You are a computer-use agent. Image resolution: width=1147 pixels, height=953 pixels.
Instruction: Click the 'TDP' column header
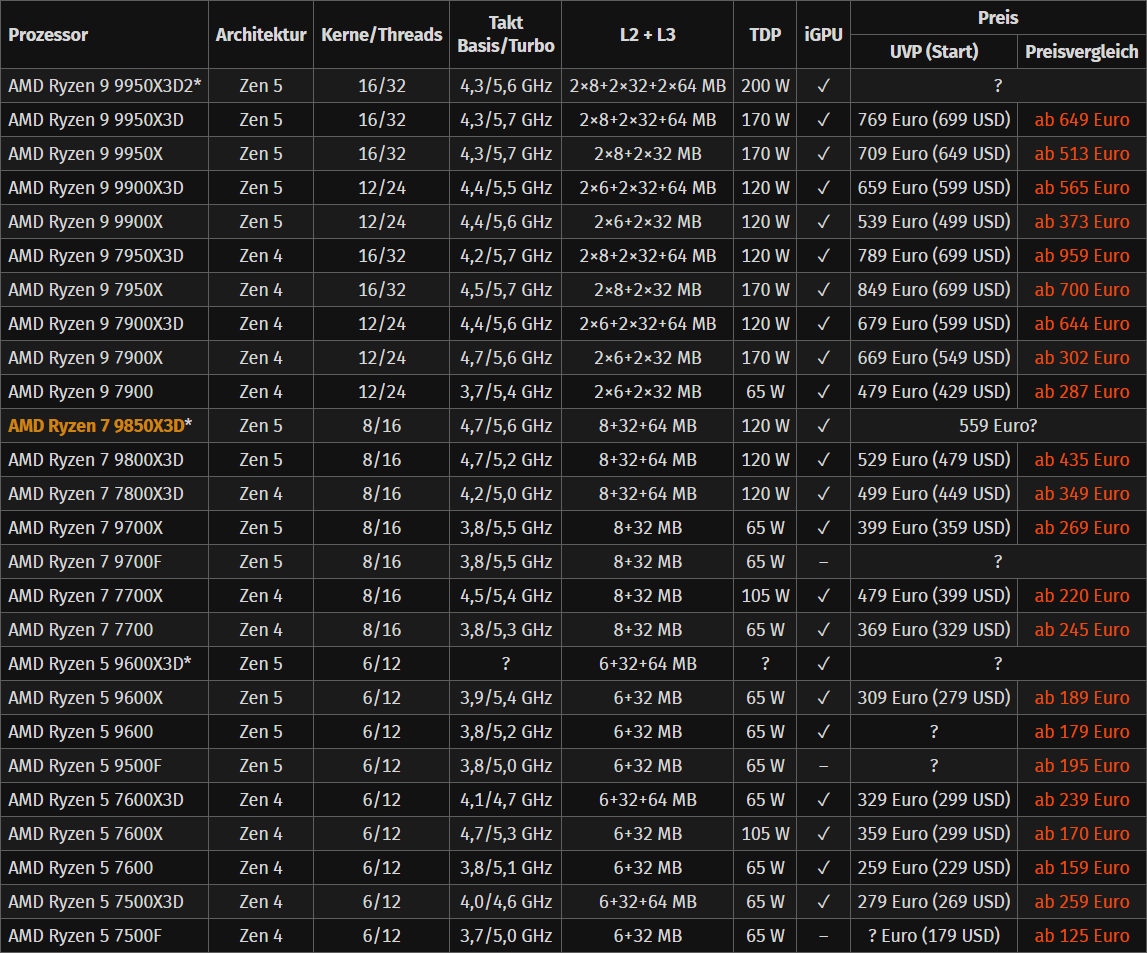[765, 35]
